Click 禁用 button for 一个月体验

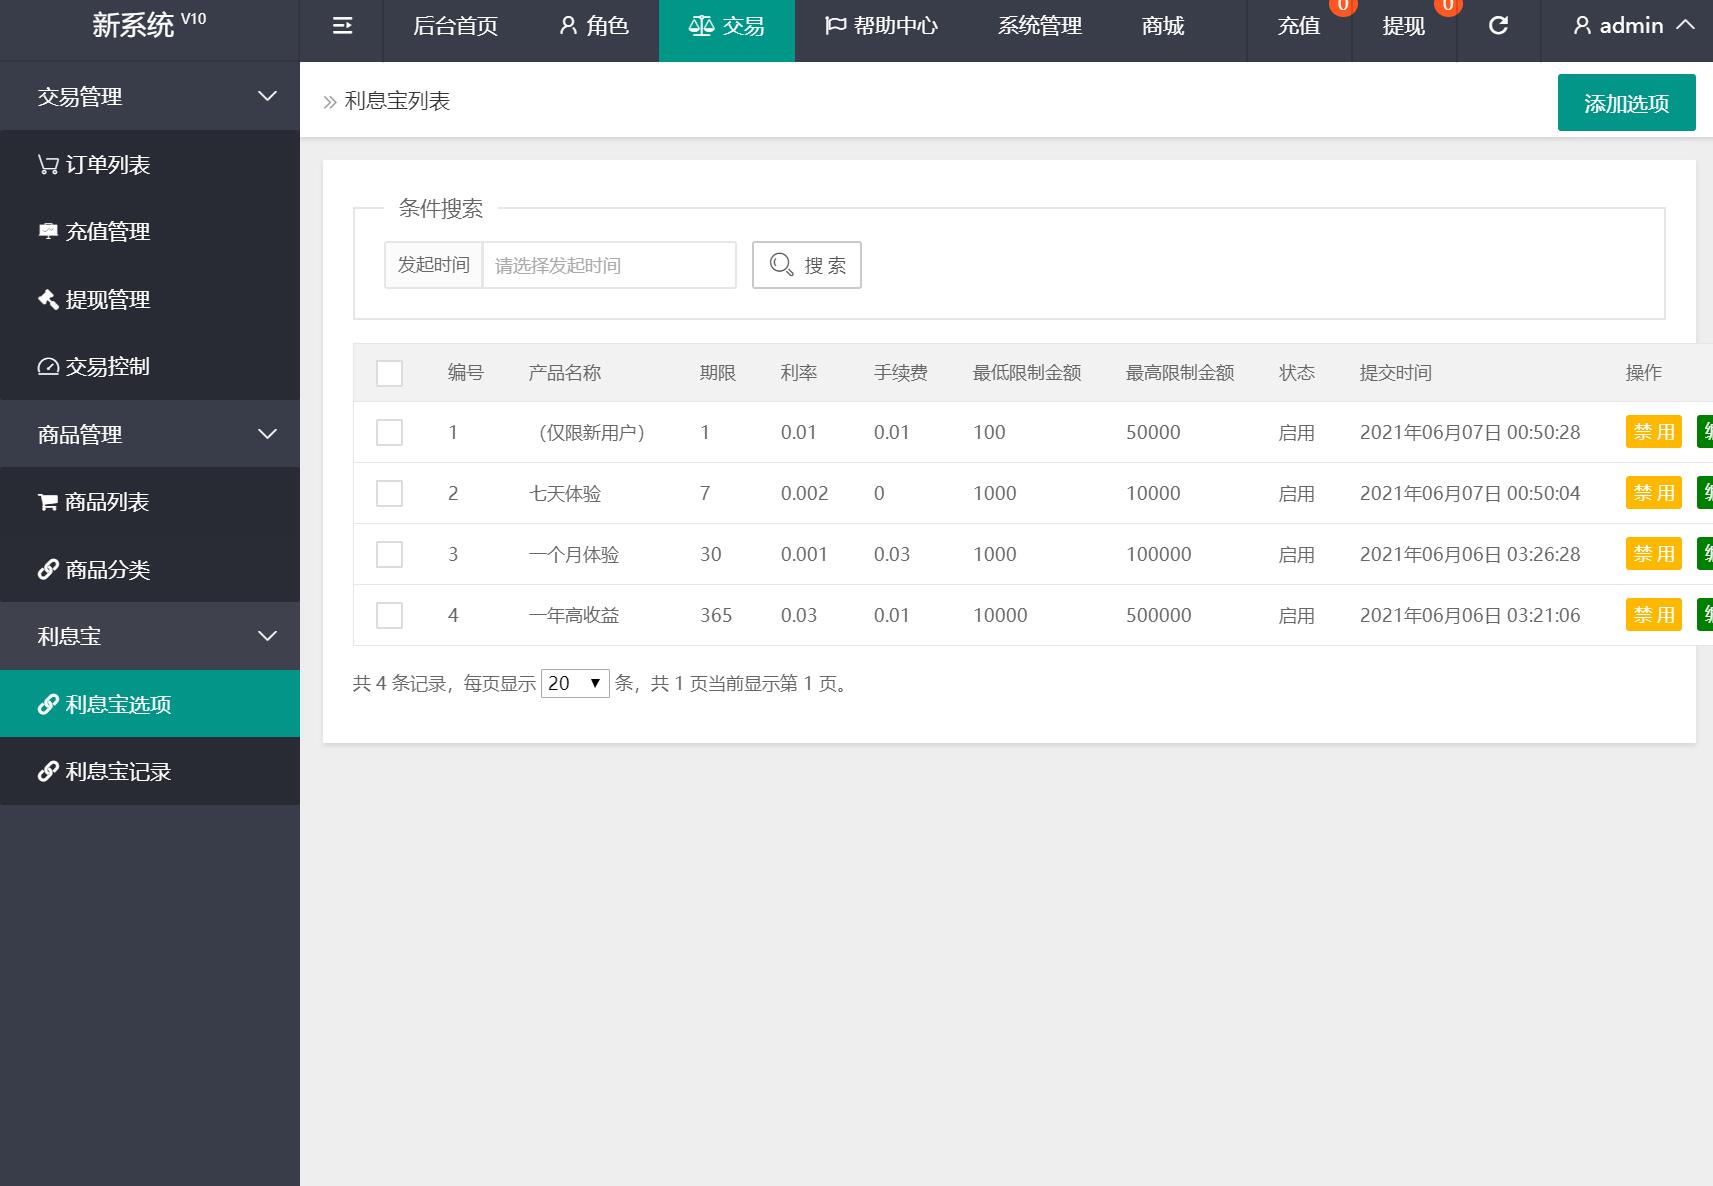(x=1654, y=554)
